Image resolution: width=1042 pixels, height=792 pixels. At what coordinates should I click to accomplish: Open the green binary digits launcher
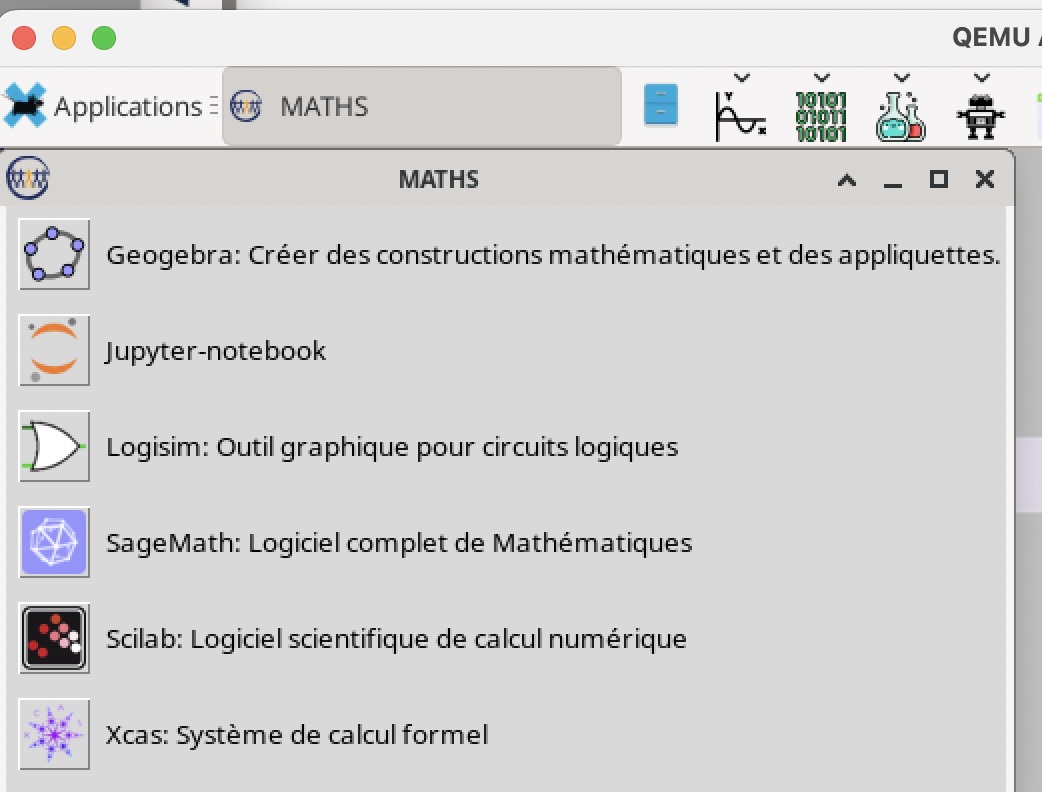(x=821, y=117)
